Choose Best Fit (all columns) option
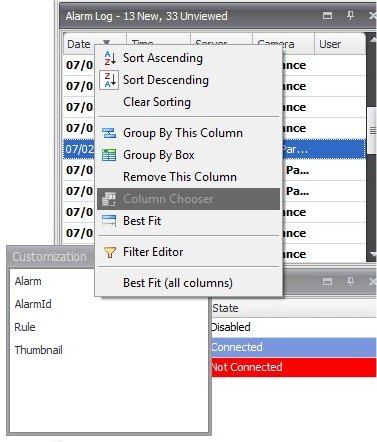The image size is (377, 442). [x=178, y=283]
